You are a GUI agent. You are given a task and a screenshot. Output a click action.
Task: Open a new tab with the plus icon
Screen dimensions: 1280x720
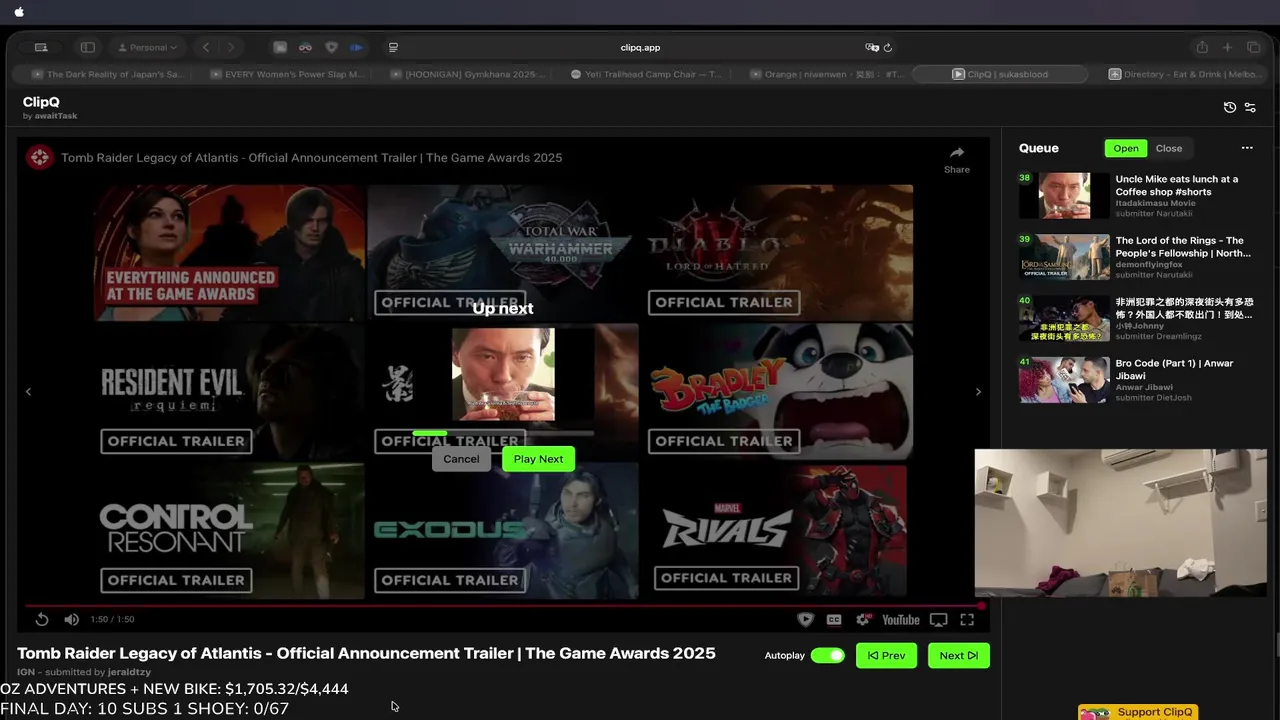coord(1227,47)
